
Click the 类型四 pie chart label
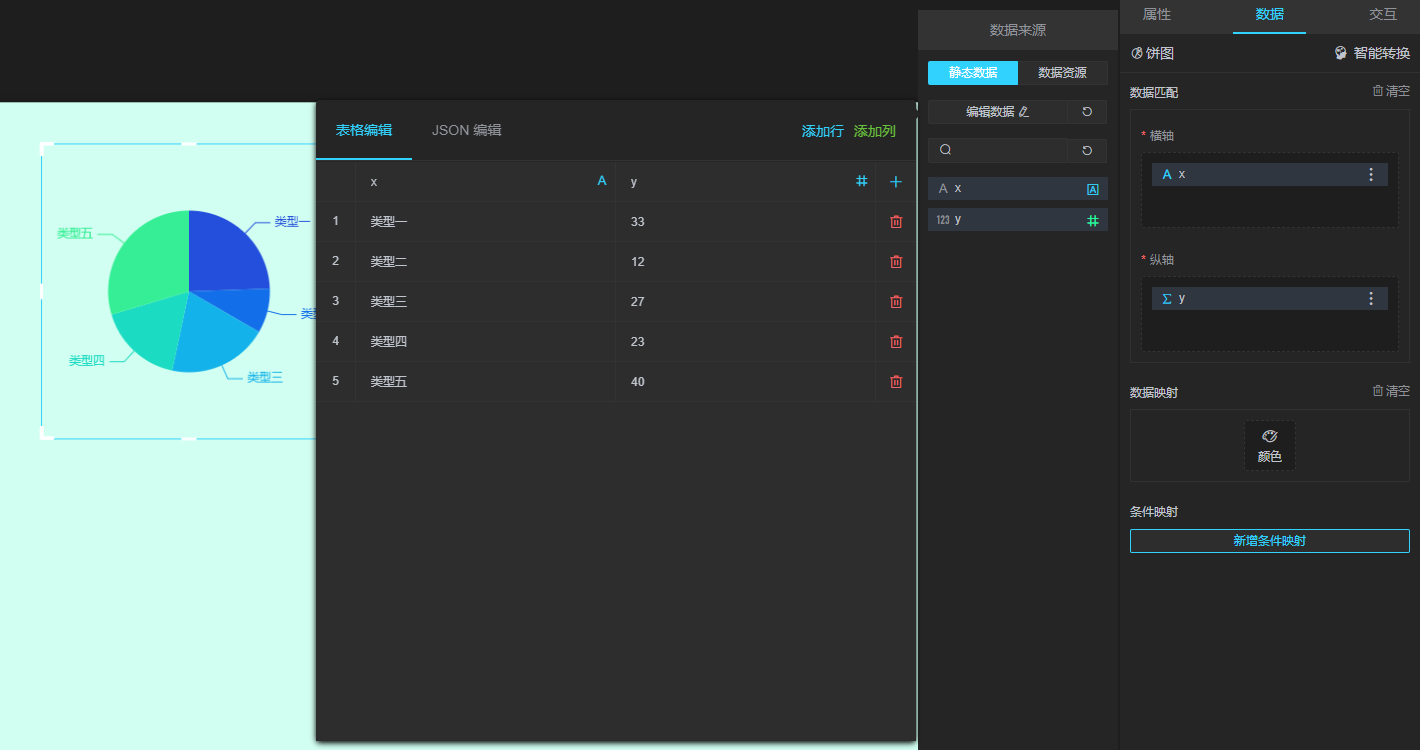[x=87, y=361]
